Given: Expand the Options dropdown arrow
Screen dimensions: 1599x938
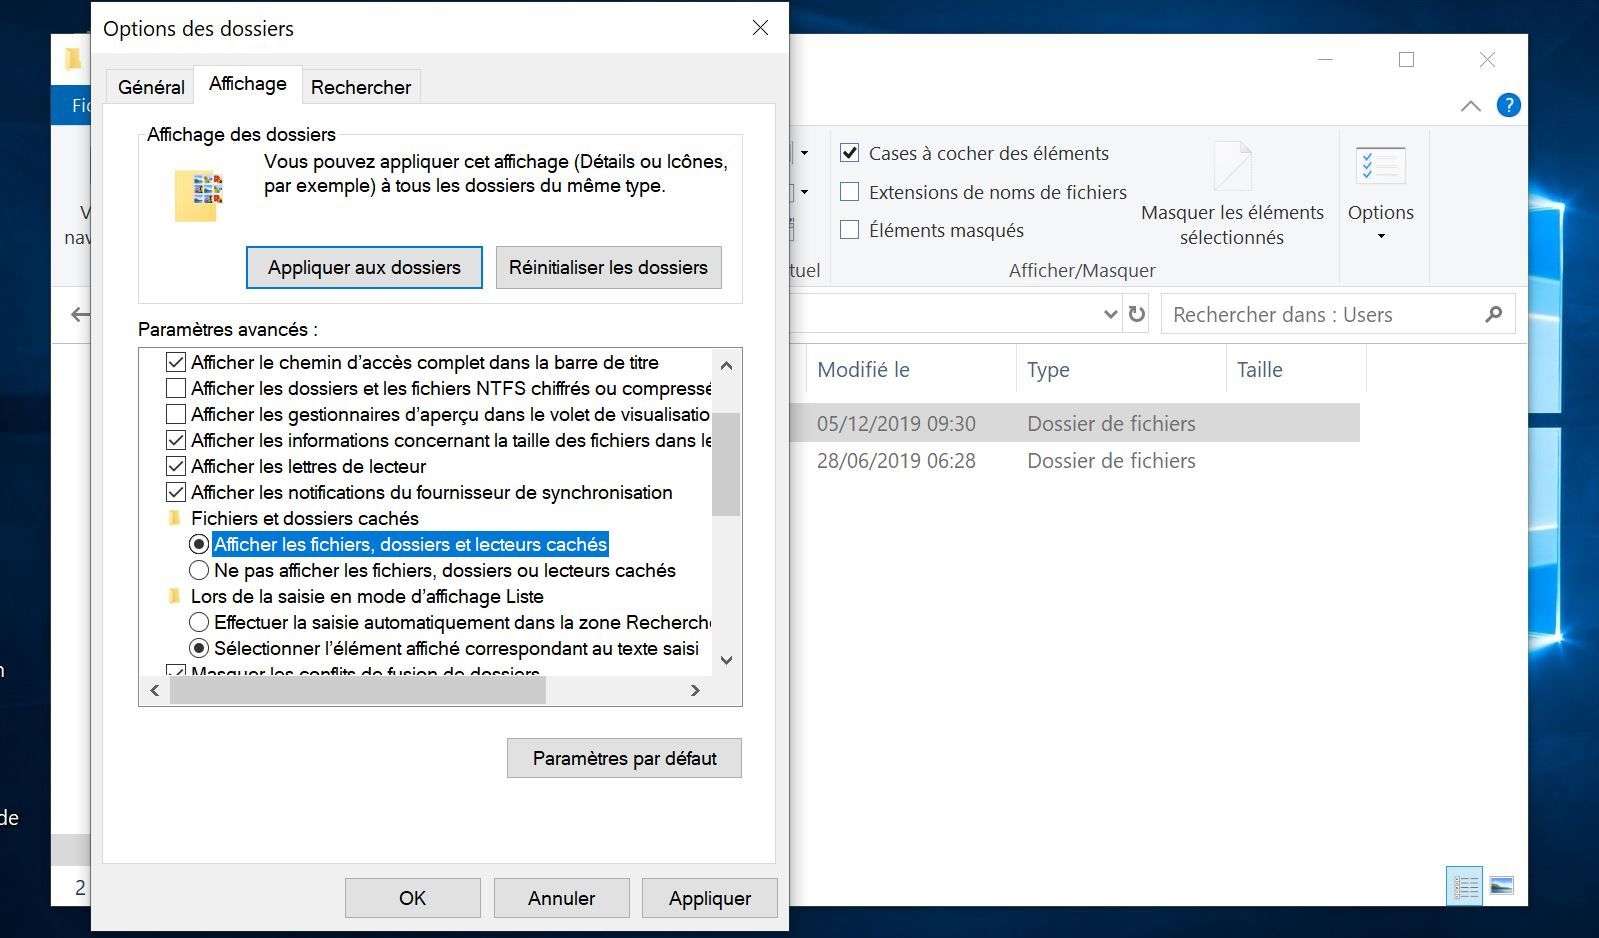Looking at the screenshot, I should 1381,237.
